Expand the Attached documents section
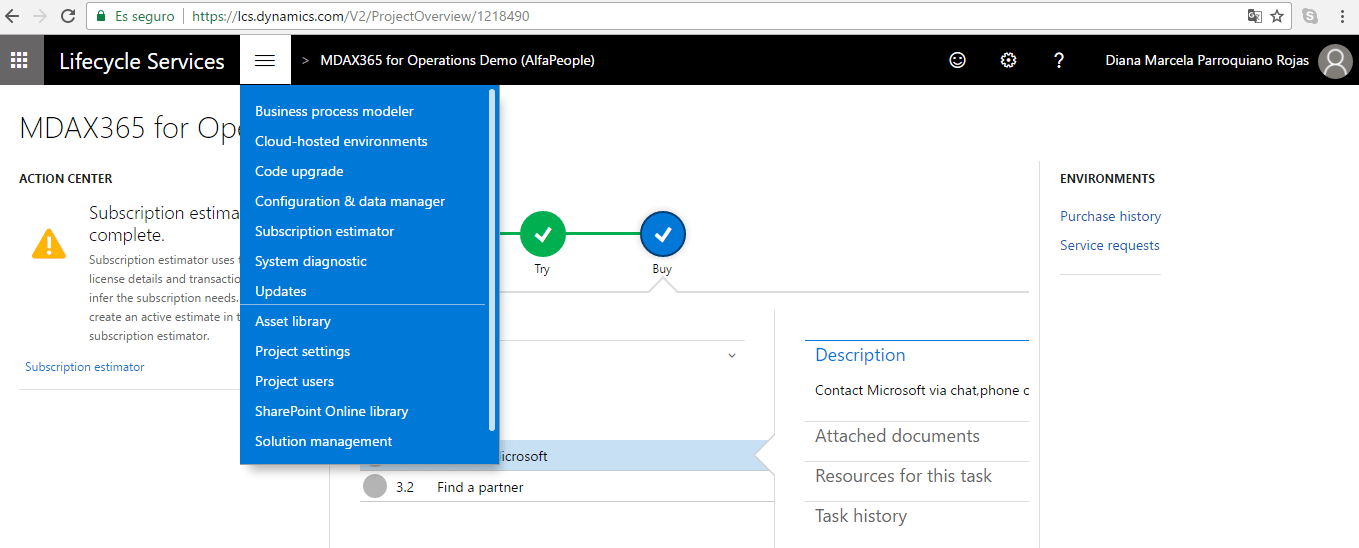1359x548 pixels. [x=897, y=436]
